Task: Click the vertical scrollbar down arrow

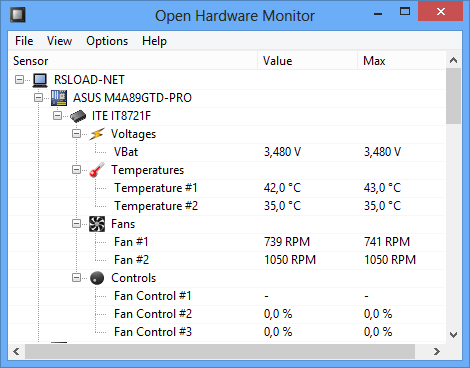Action: tap(453, 334)
